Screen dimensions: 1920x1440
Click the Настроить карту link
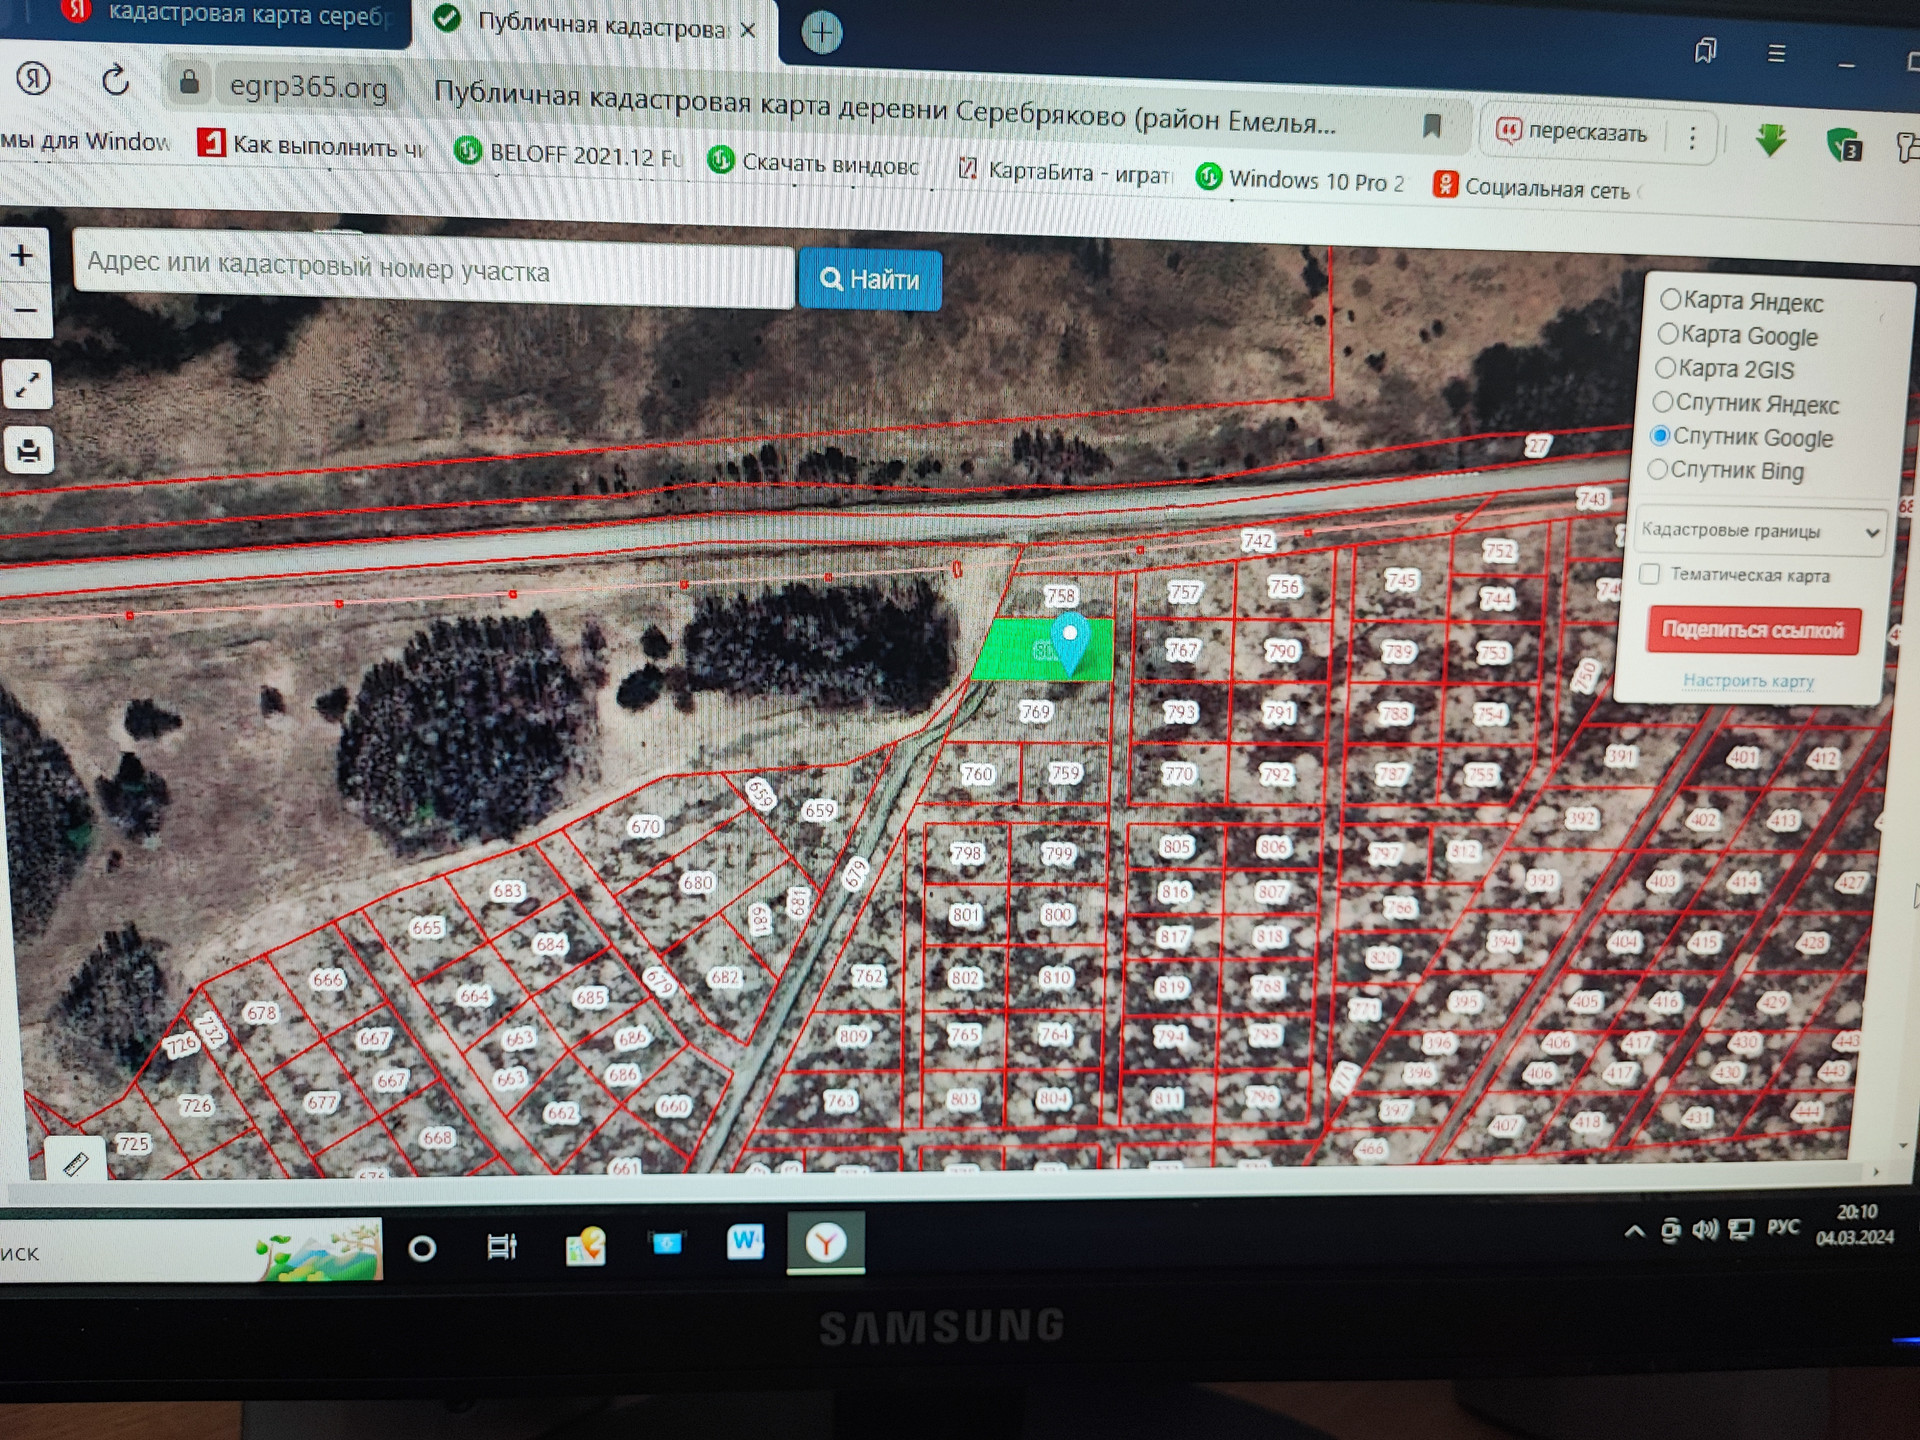point(1747,681)
